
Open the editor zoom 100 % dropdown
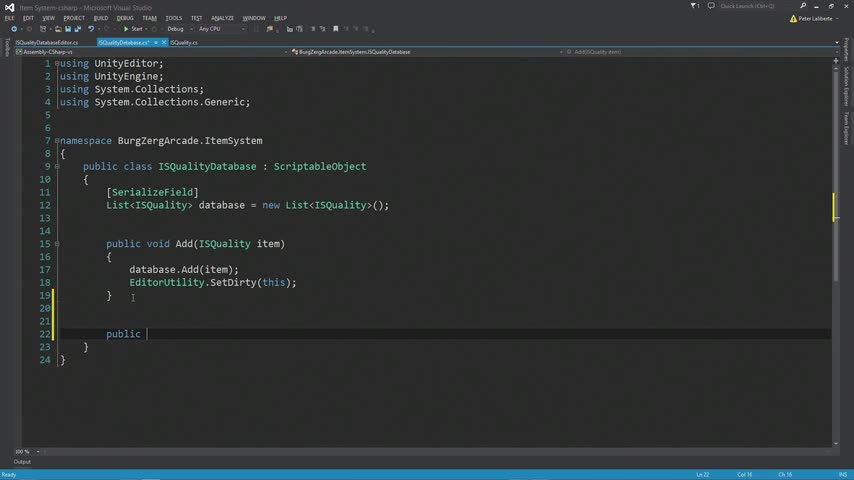pyautogui.click(x=27, y=452)
